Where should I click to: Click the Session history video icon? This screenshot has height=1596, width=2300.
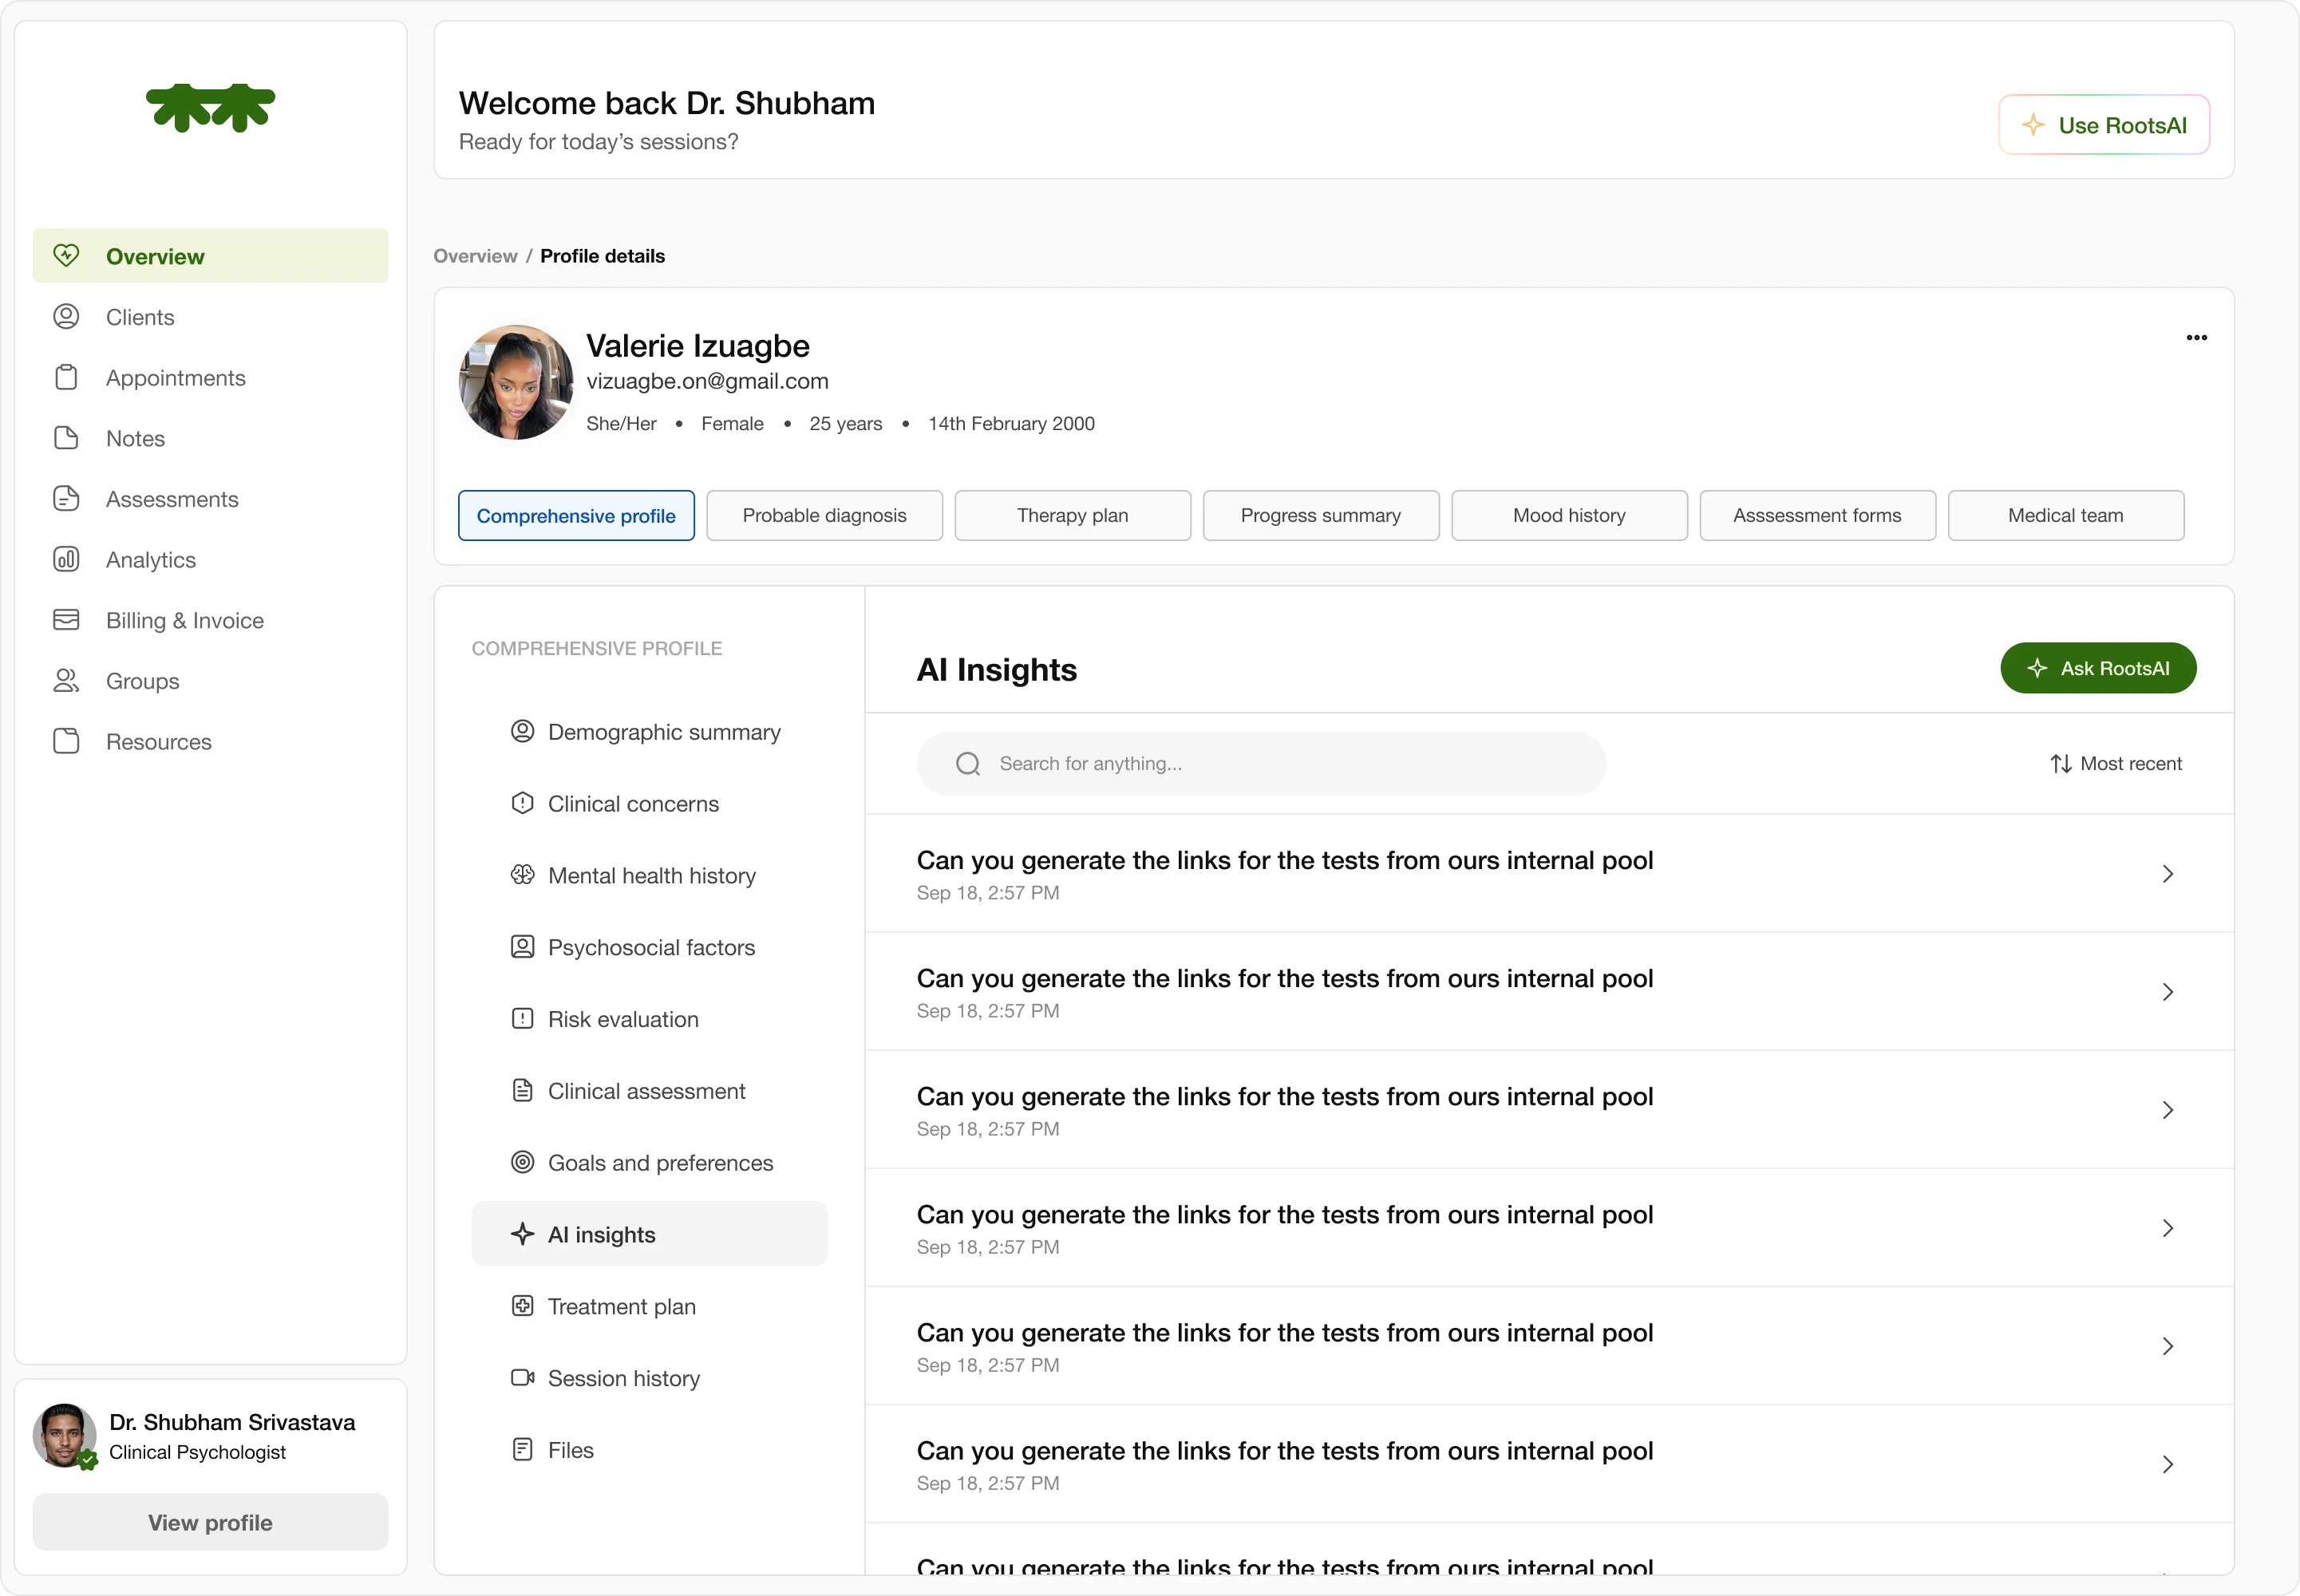(522, 1377)
